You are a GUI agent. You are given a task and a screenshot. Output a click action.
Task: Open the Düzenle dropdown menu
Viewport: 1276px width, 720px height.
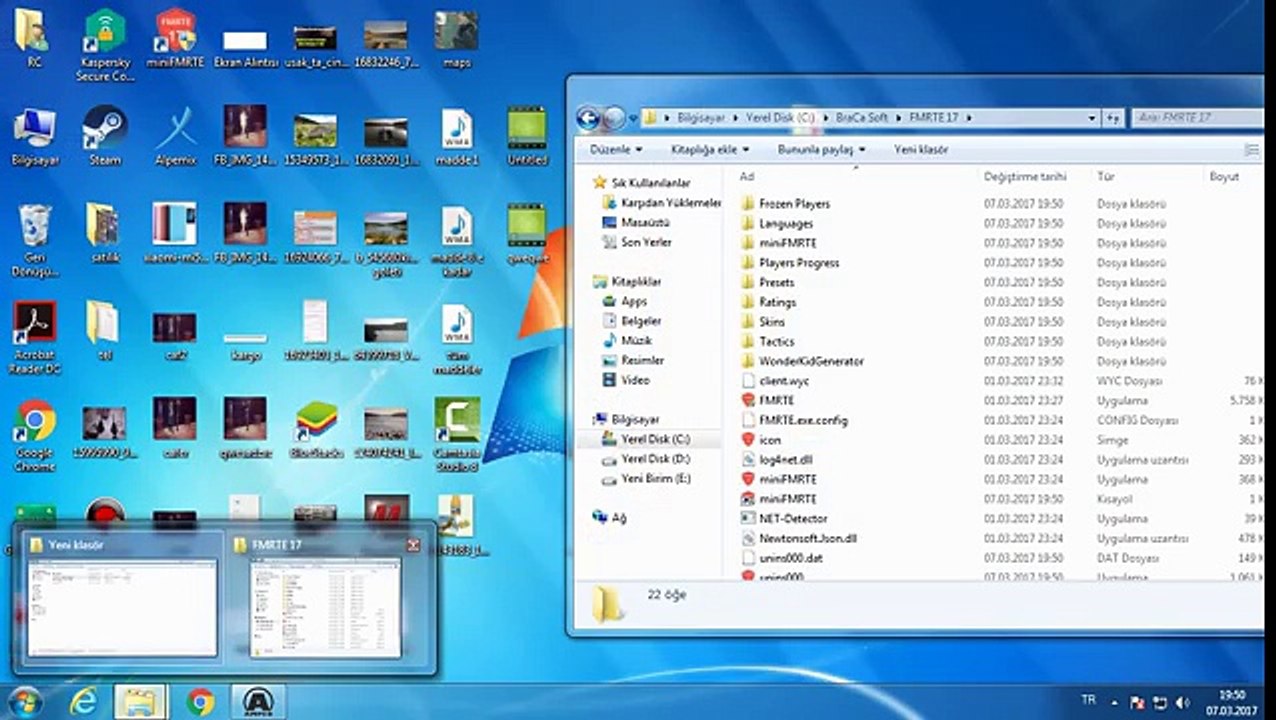(x=616, y=149)
